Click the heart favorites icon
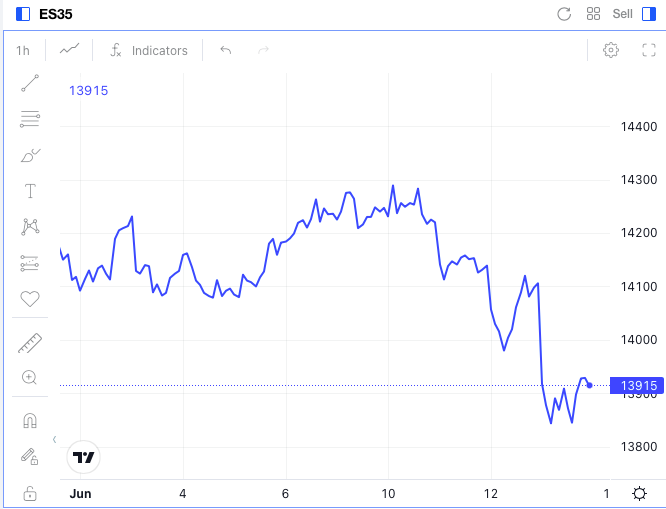 coord(30,299)
